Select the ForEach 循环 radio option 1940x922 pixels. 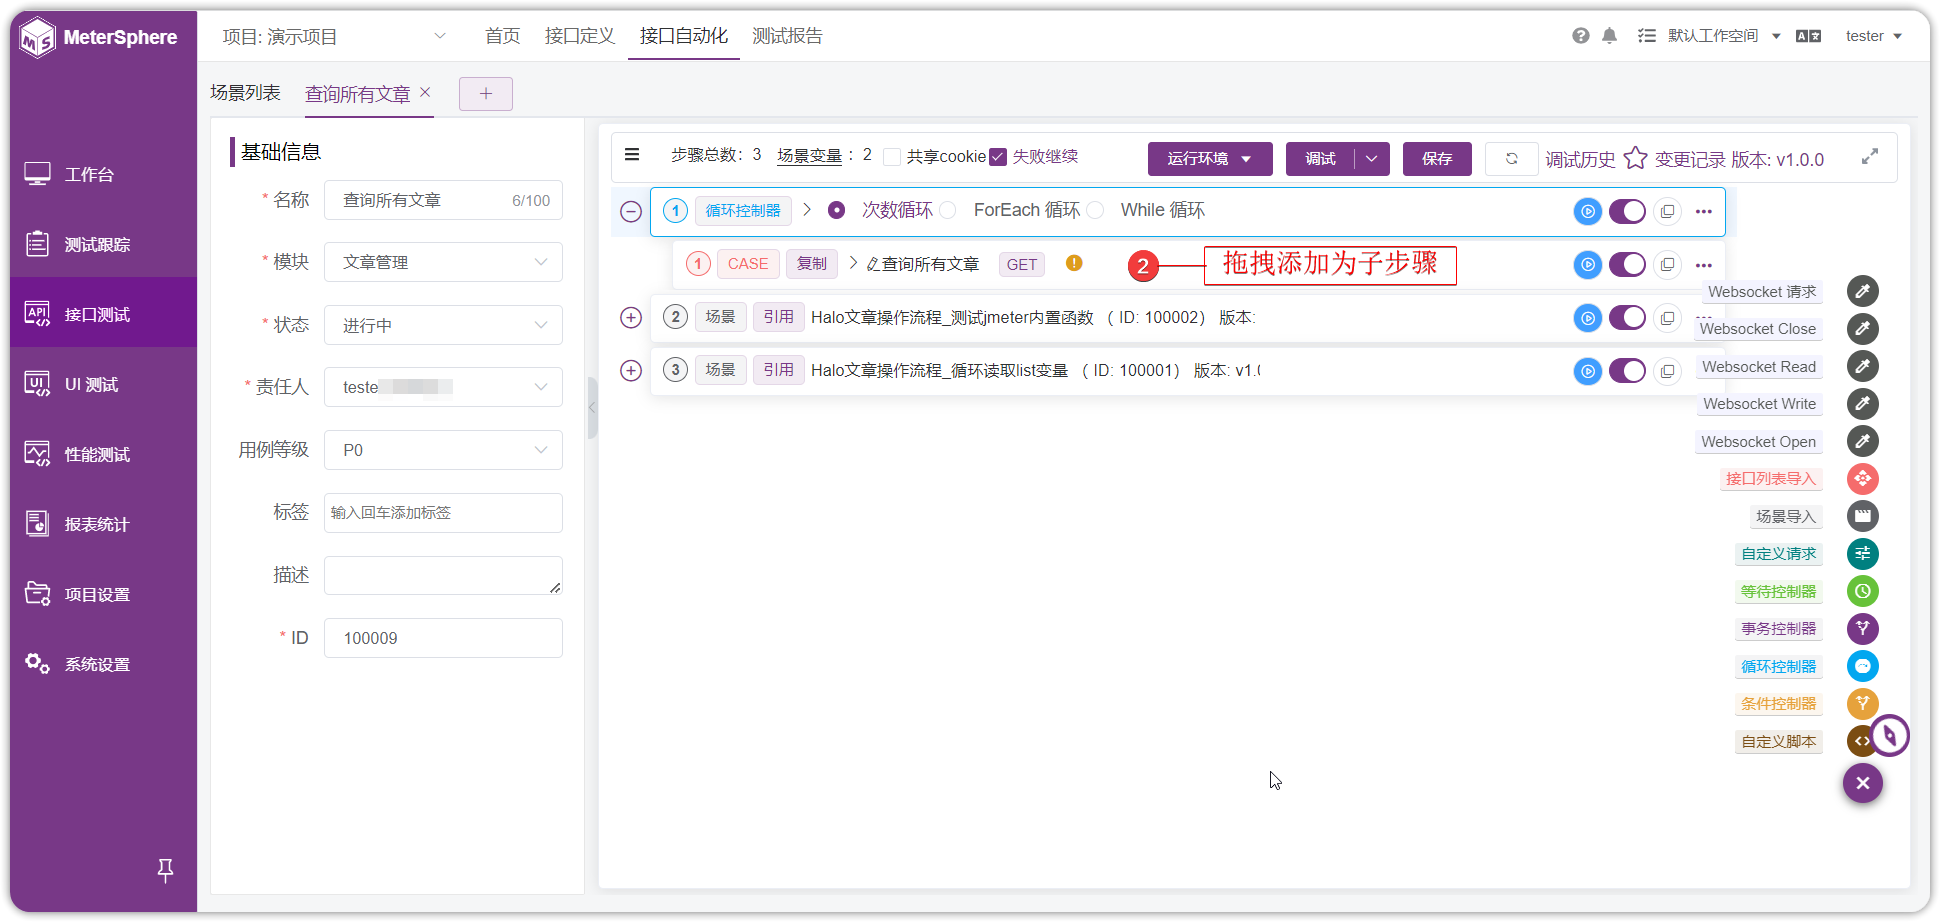pyautogui.click(x=948, y=210)
